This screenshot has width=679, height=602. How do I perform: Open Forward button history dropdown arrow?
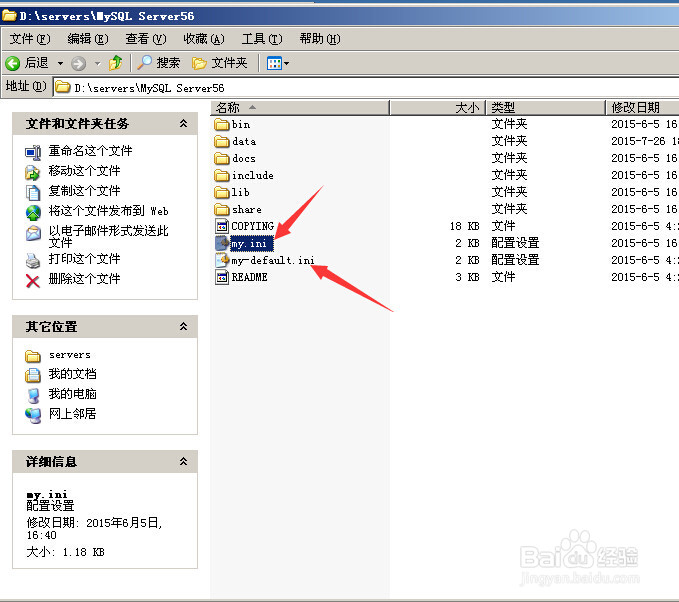point(97,64)
